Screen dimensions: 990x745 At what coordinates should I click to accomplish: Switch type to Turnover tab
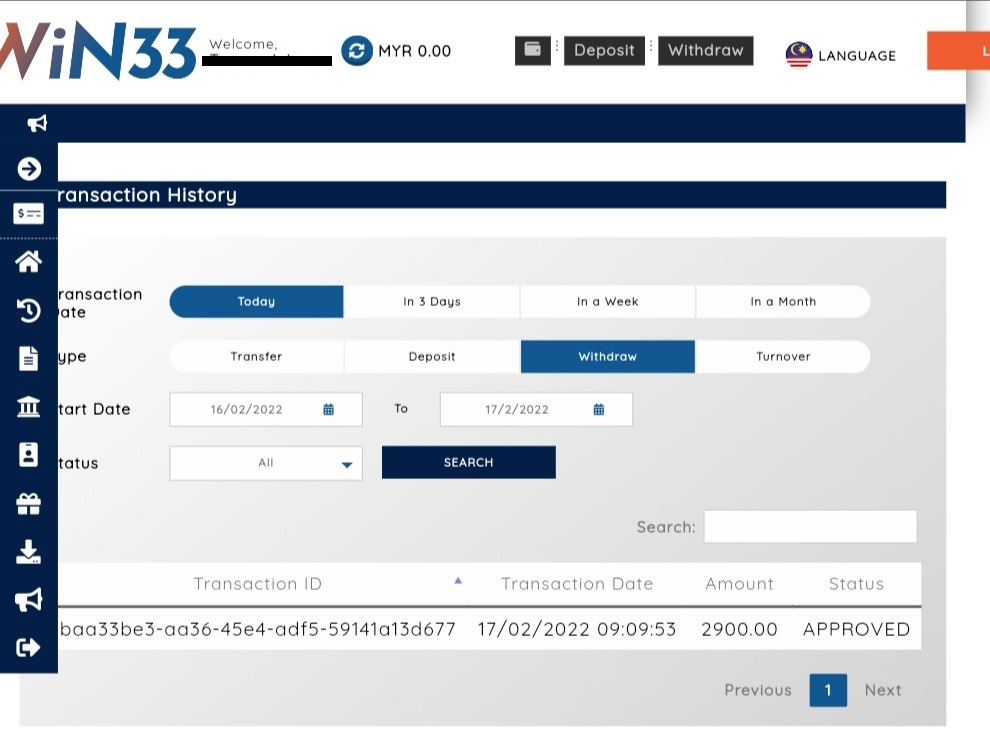[x=783, y=357]
